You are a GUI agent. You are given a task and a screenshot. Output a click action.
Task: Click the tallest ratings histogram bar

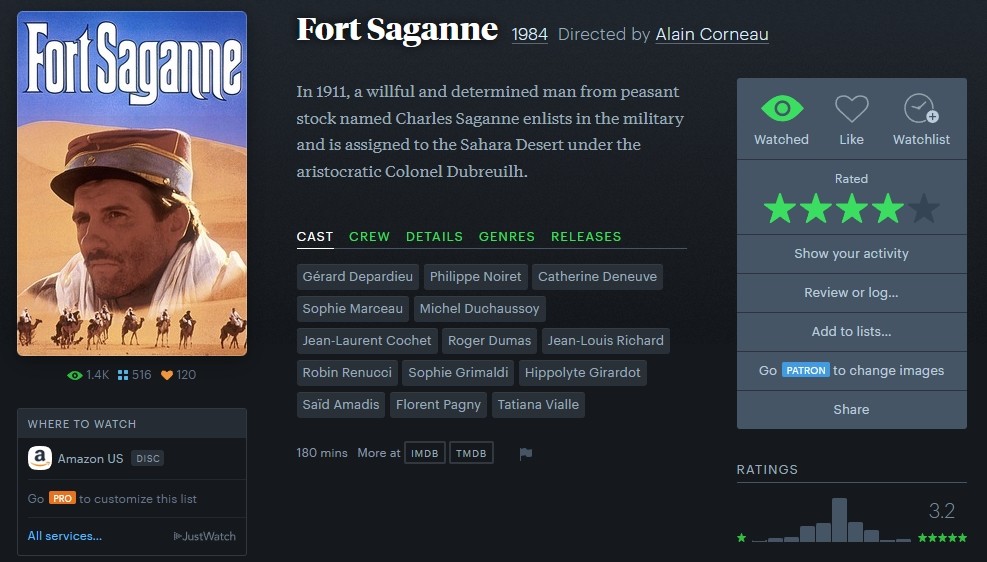point(839,520)
